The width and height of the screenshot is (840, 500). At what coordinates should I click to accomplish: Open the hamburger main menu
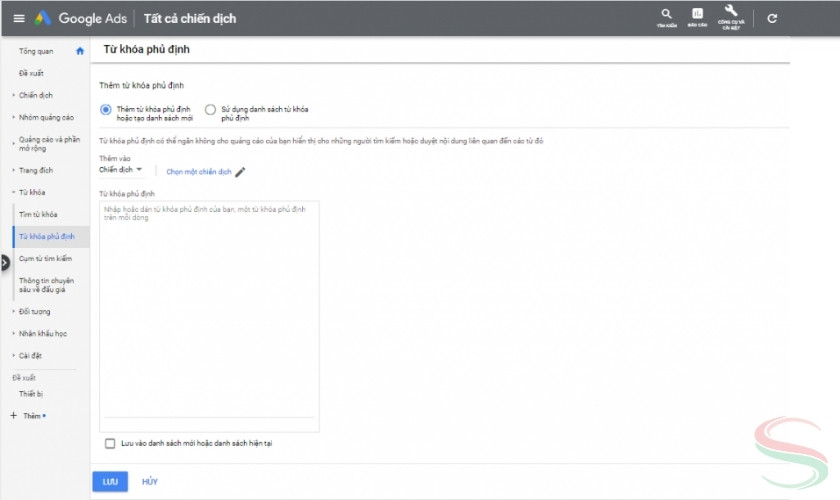pyautogui.click(x=18, y=18)
